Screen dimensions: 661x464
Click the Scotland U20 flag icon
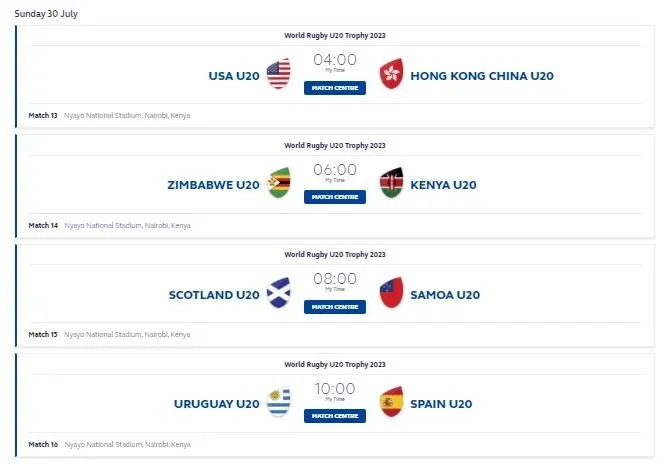coord(279,294)
